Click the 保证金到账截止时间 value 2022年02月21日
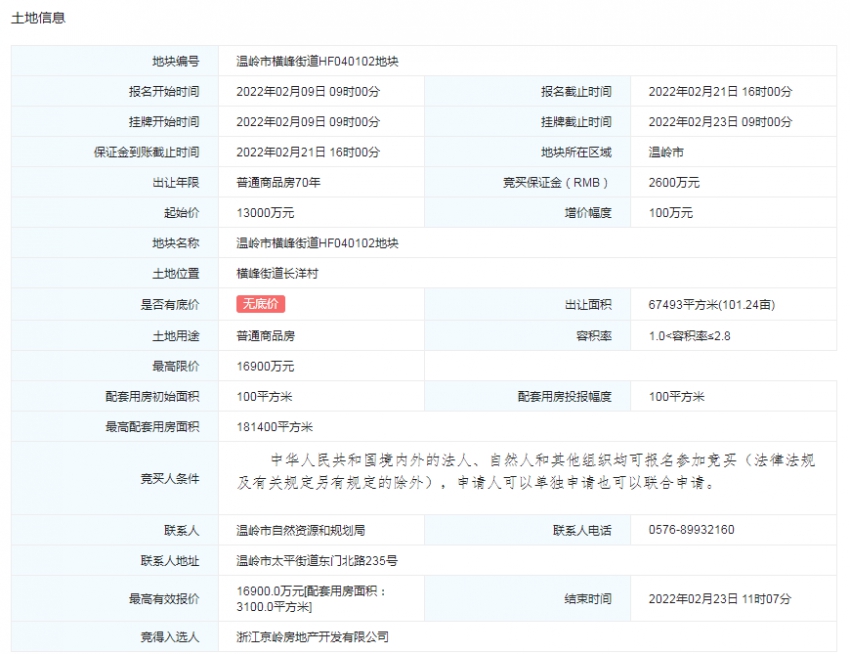The image size is (850, 654). (x=280, y=152)
